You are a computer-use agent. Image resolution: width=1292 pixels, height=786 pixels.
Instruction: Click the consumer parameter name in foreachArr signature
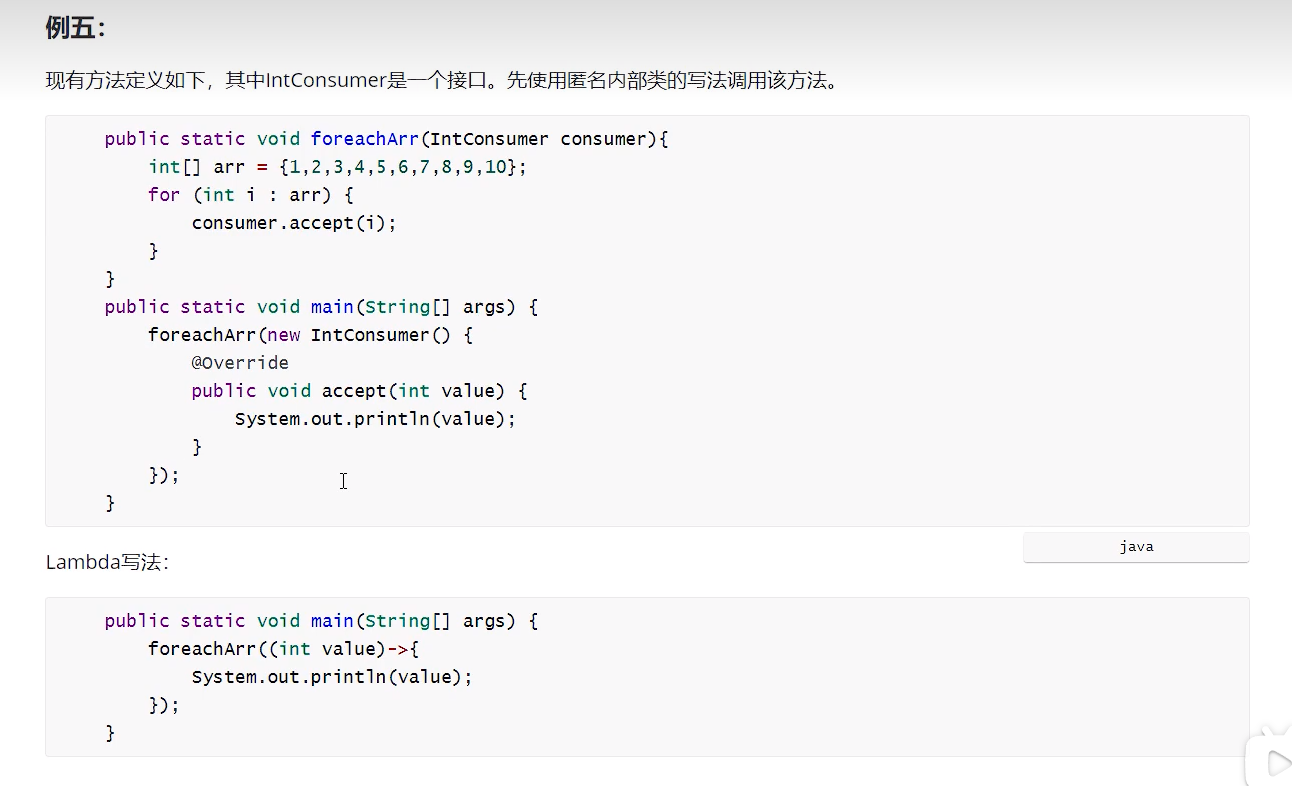click(603, 139)
